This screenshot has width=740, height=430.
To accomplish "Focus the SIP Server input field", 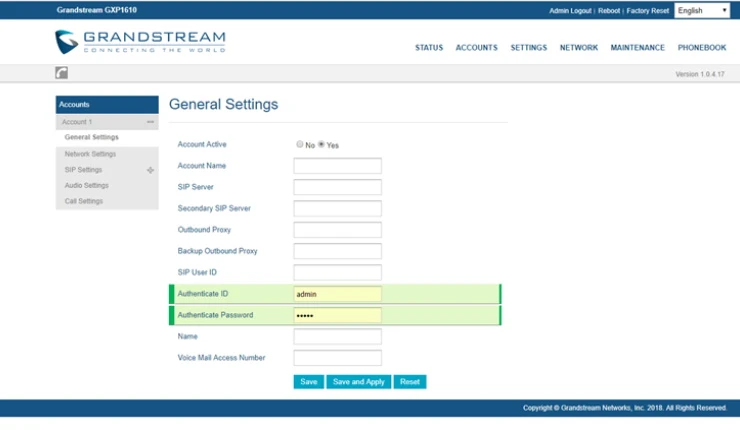I will (x=337, y=187).
